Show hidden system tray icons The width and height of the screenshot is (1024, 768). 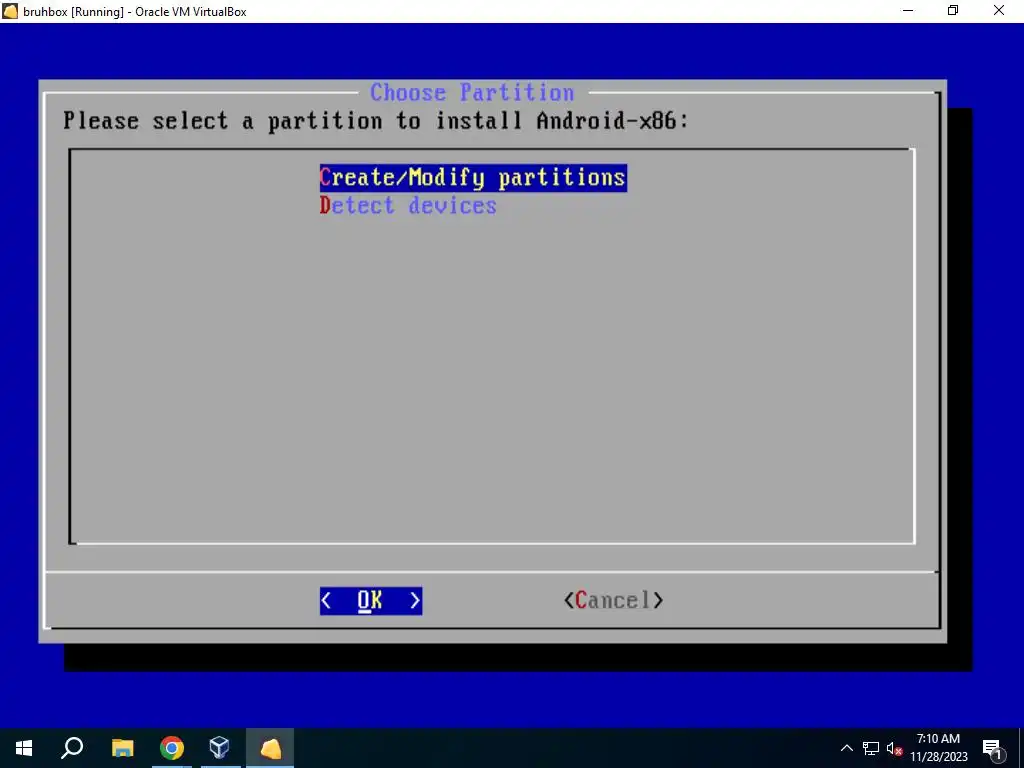[846, 748]
